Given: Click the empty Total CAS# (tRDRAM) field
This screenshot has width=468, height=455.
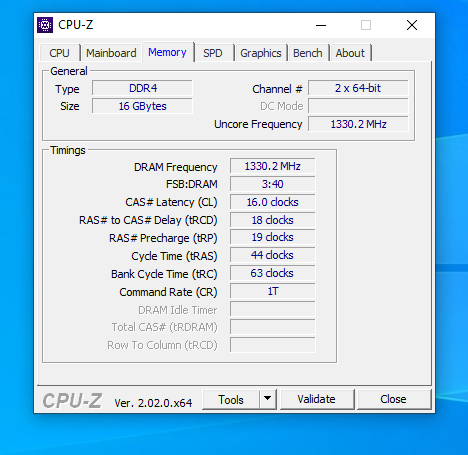Looking at the screenshot, I should tap(273, 327).
